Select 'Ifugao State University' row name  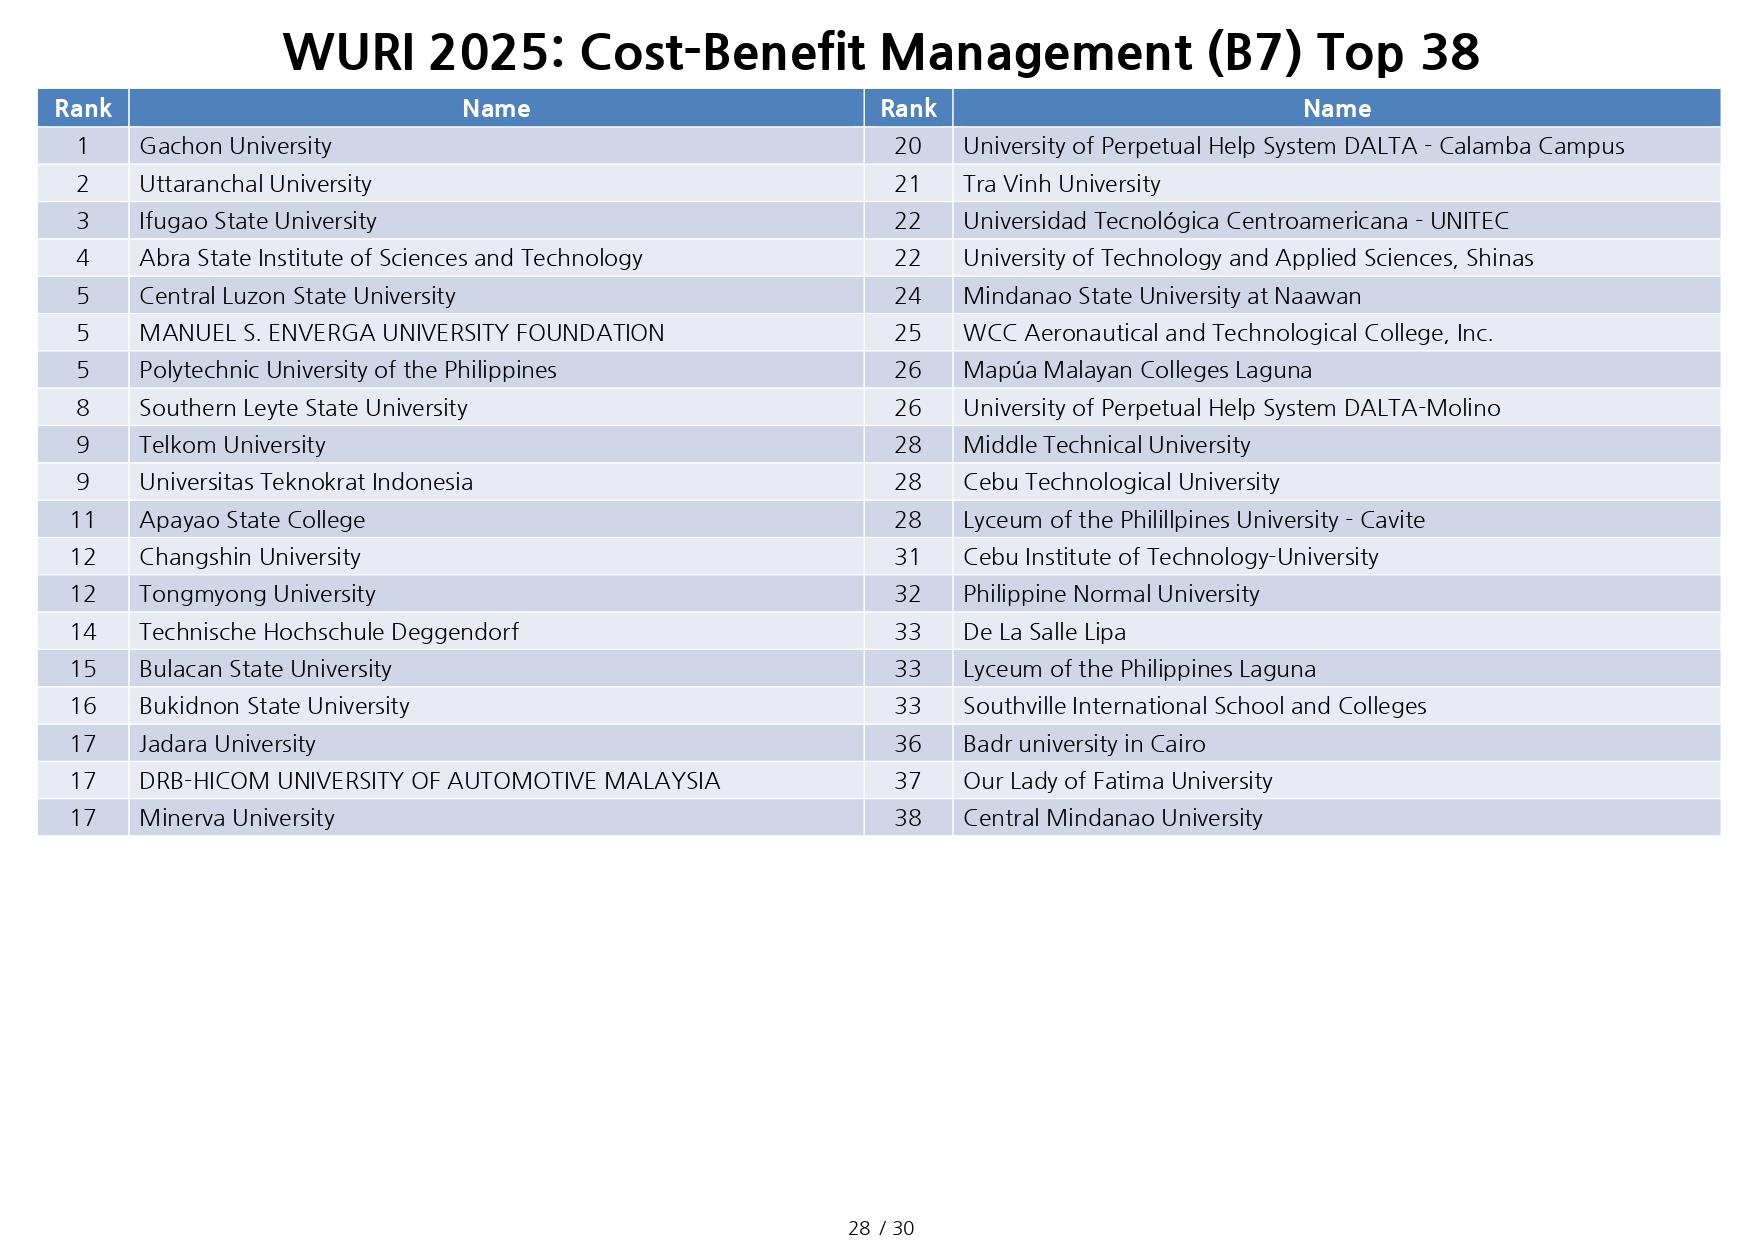tap(258, 221)
